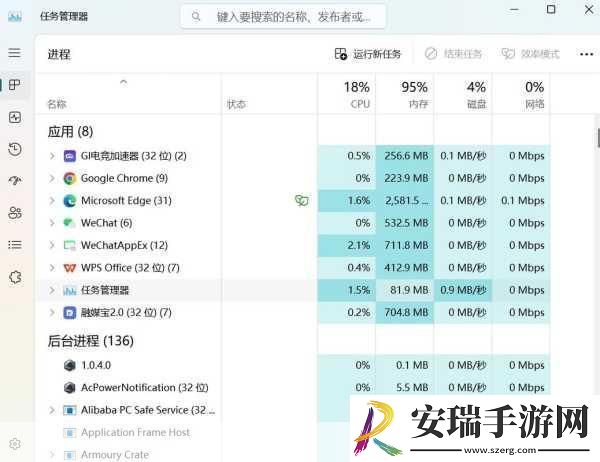Click the vertical scrollbar thumb
The width and height of the screenshot is (600, 462).
[598, 138]
